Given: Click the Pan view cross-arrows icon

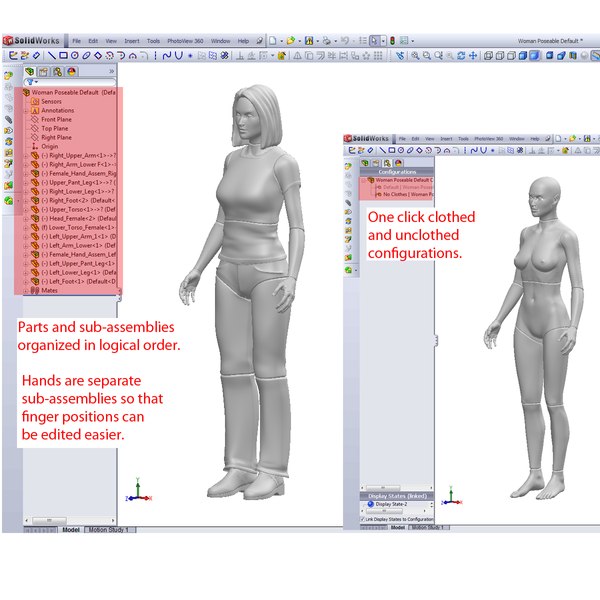Looking at the screenshot, I should [x=473, y=56].
